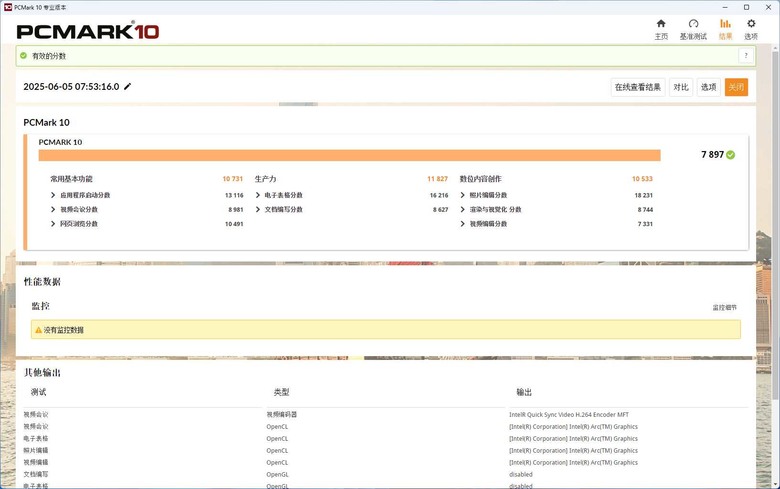Click Intel Quick Sync Video H.264 Encoder MFT
Image resolution: width=780 pixels, height=489 pixels.
(569, 414)
